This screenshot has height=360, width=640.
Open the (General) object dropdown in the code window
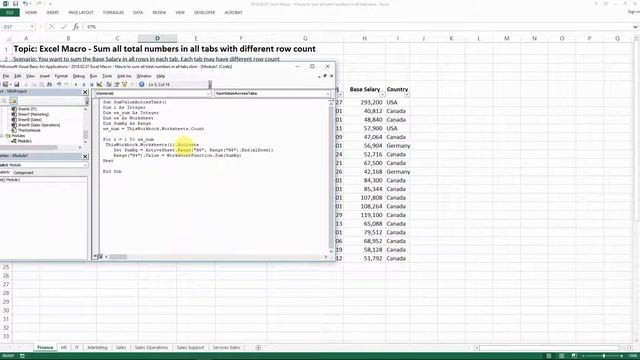tap(208, 94)
